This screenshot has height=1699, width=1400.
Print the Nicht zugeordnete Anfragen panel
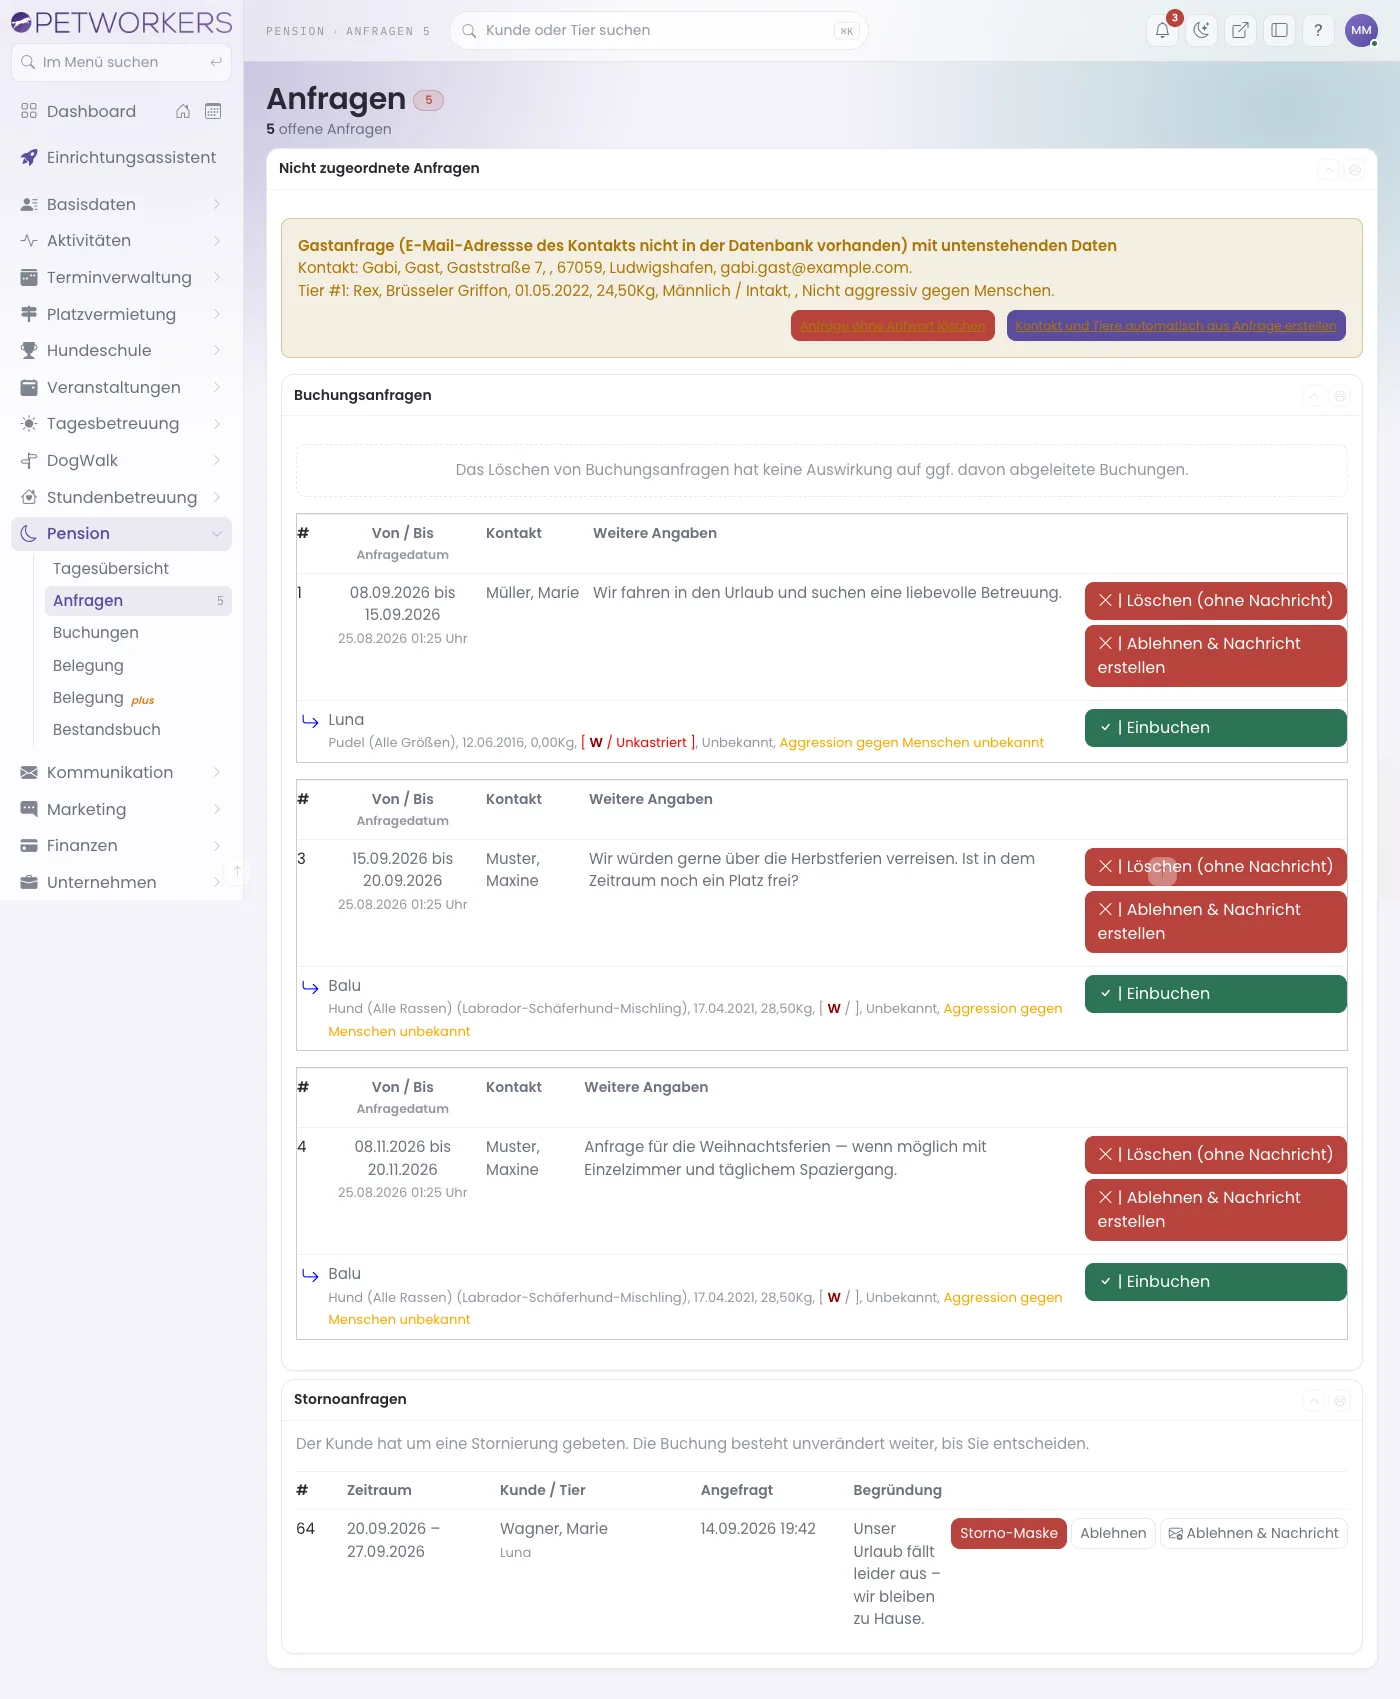1355,170
